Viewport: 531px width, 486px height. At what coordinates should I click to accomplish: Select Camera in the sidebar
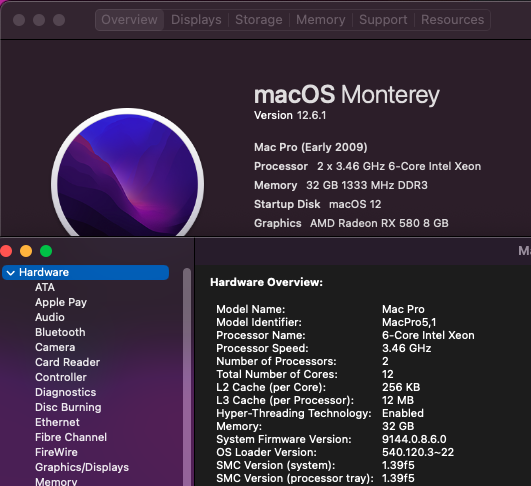point(55,347)
